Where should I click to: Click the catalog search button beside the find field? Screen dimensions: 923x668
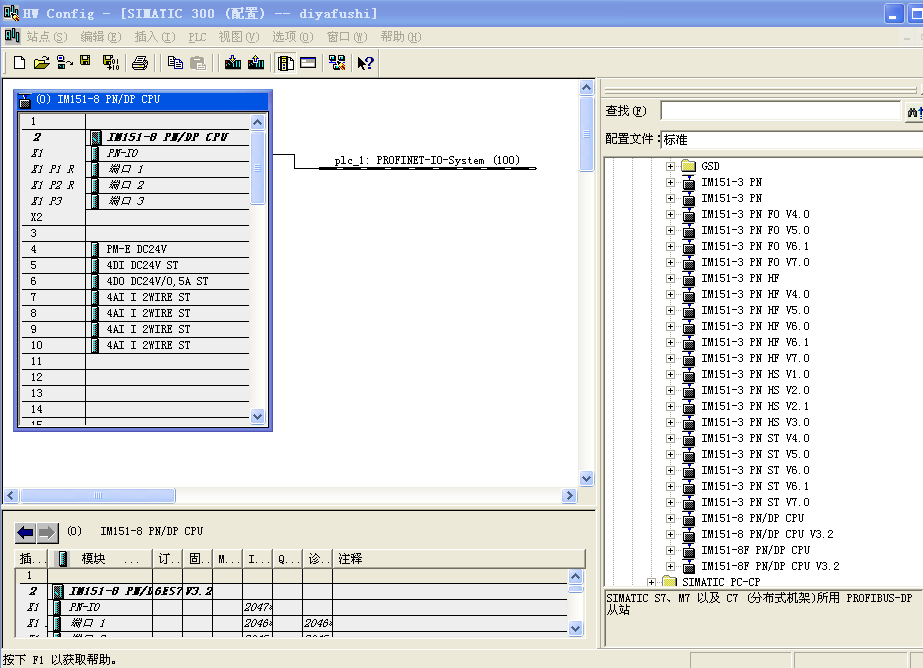[914, 111]
